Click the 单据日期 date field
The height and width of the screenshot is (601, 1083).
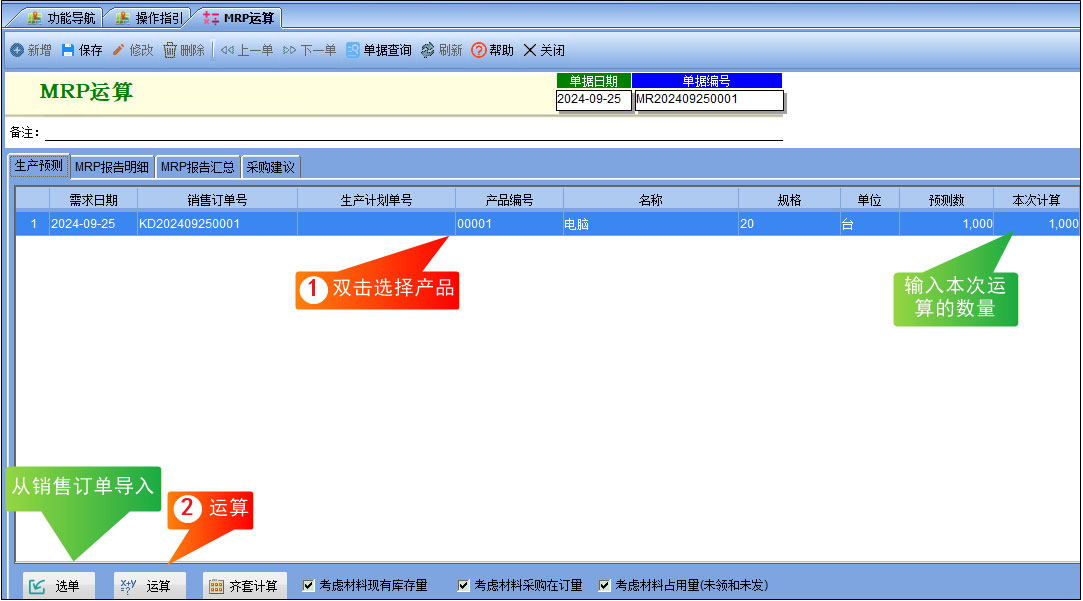pyautogui.click(x=593, y=99)
